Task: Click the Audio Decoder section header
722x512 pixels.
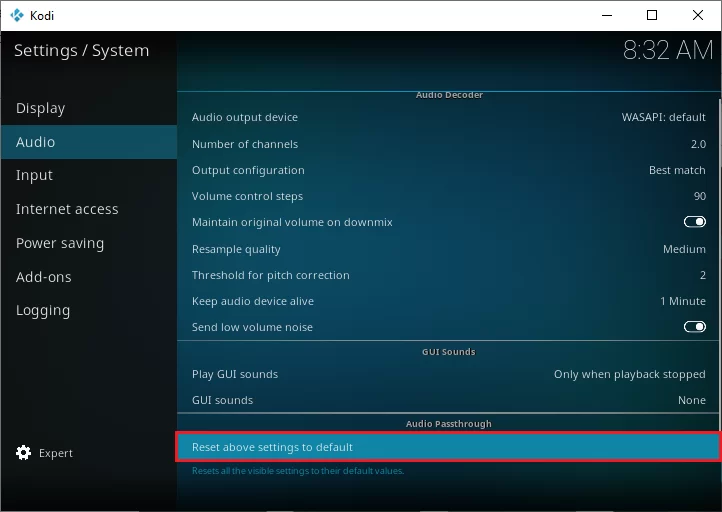Action: pyautogui.click(x=449, y=95)
